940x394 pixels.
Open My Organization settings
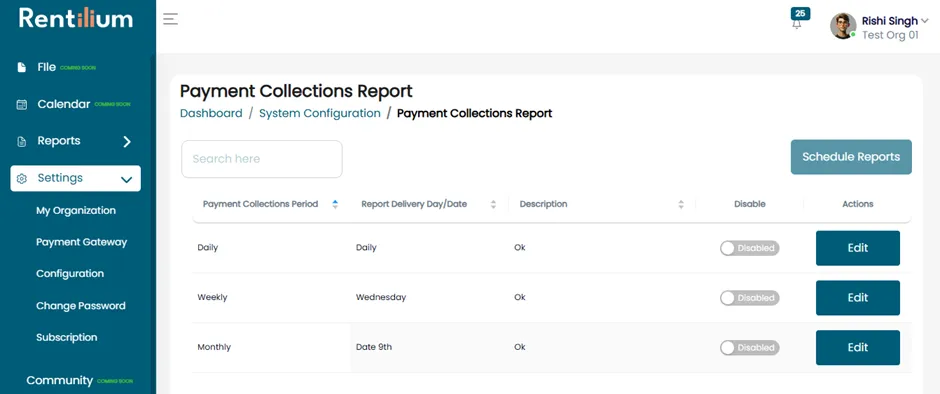click(76, 210)
